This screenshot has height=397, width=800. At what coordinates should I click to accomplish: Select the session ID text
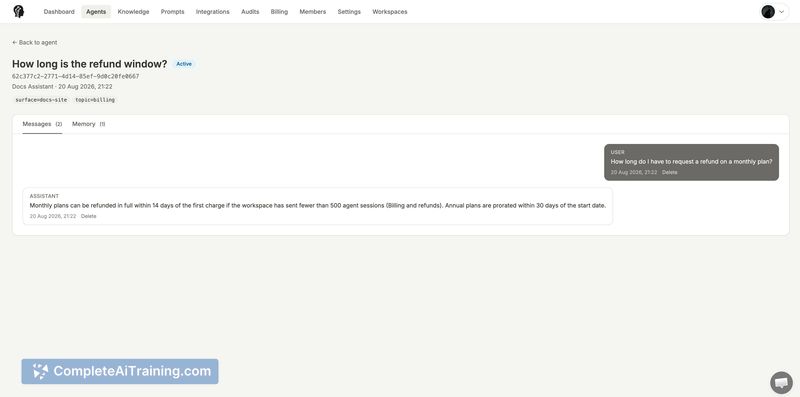coord(76,77)
